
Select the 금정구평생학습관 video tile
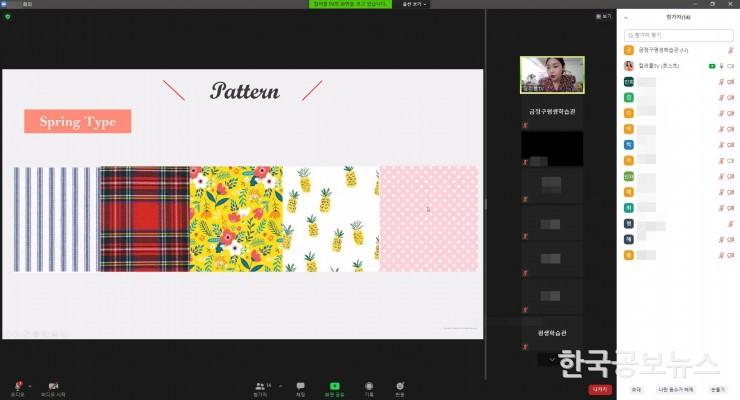pyautogui.click(x=552, y=112)
